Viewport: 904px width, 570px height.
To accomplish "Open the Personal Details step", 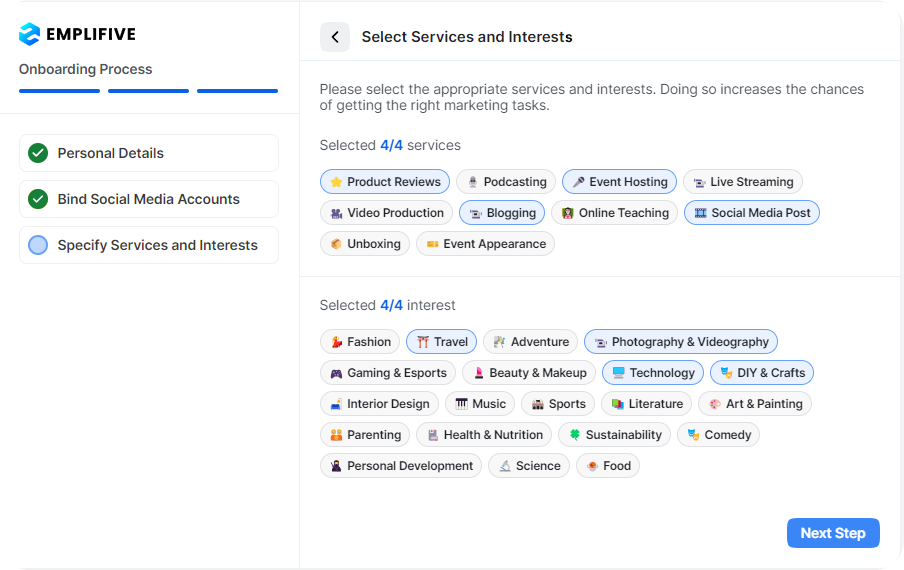I will click(148, 153).
